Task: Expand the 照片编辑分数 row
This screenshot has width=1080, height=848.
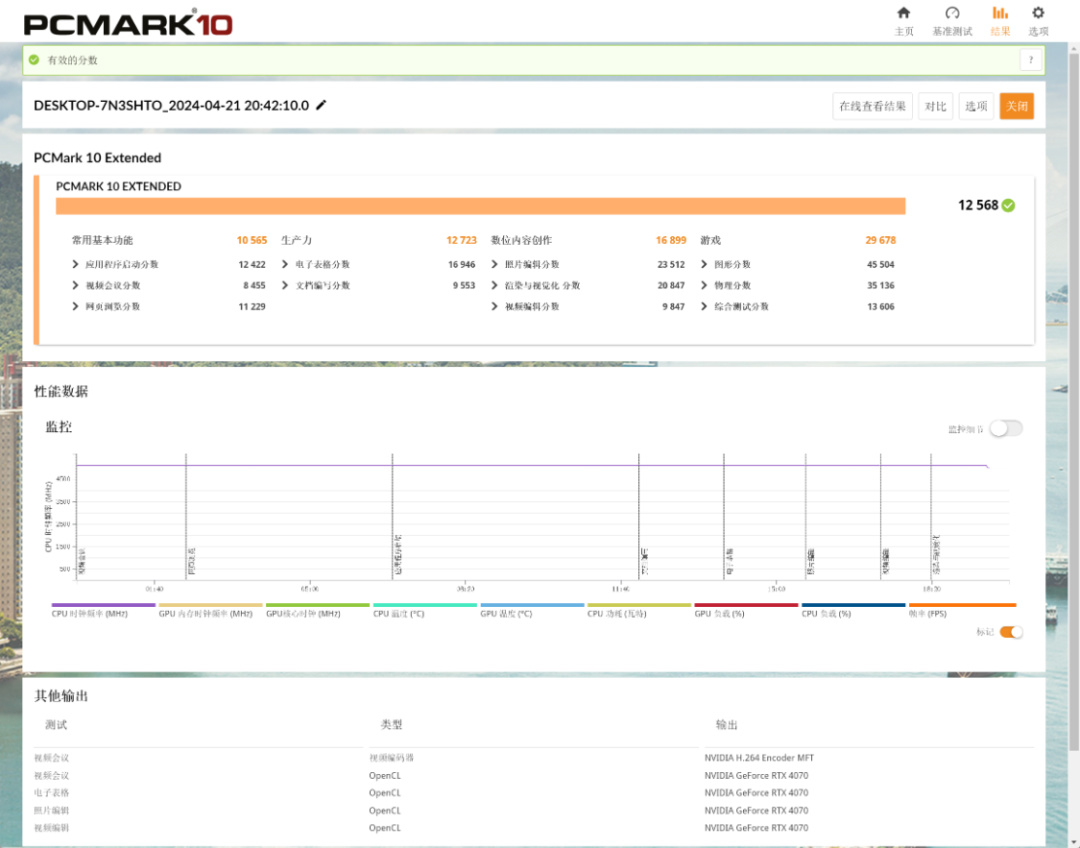Action: (494, 265)
